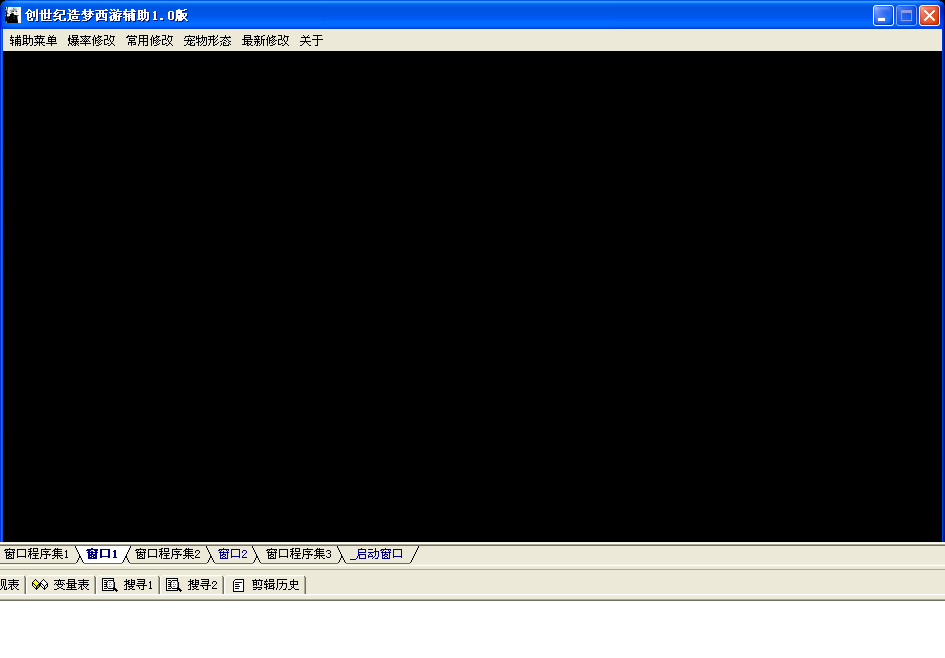The height and width of the screenshot is (658, 945).
Task: Open the 爆率修改 menu
Action: click(x=91, y=40)
